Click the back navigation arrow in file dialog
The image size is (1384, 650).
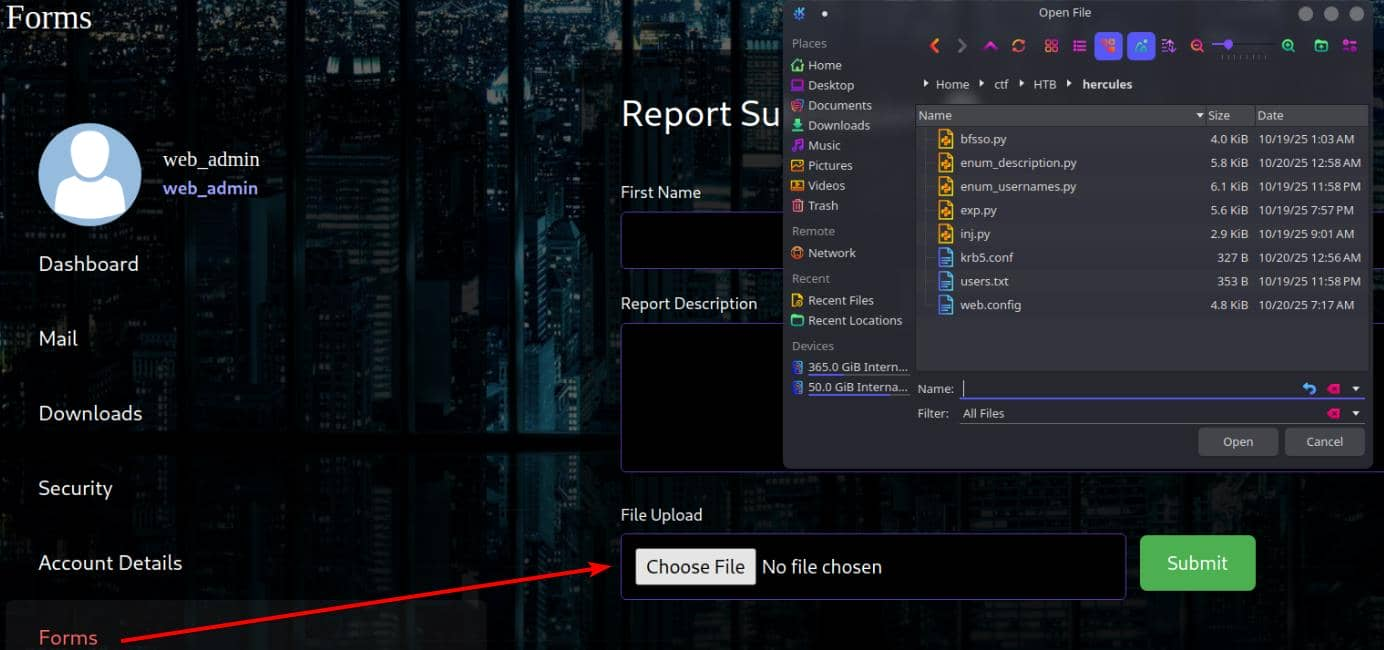935,46
